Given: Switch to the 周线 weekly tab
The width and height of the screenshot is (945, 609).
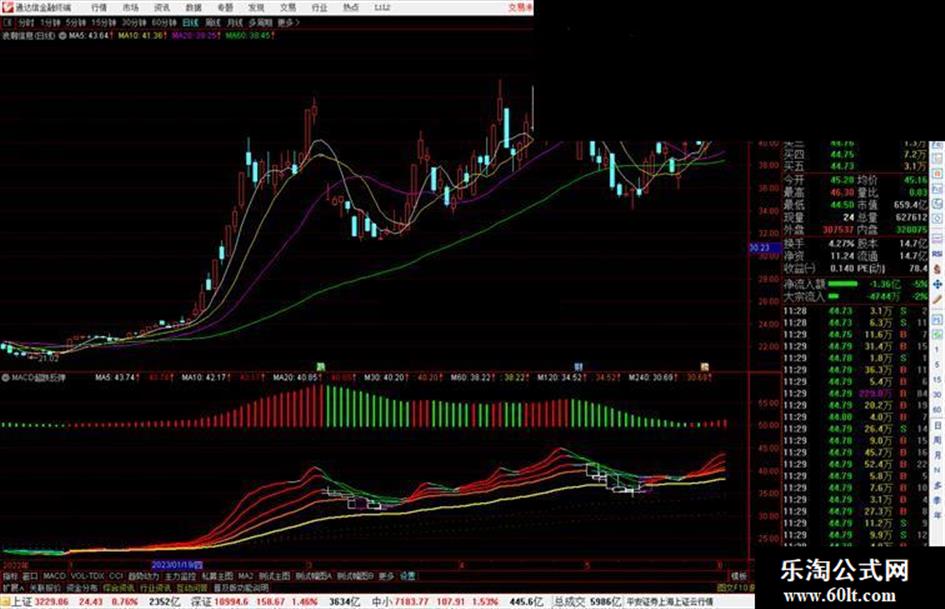Looking at the screenshot, I should click(x=213, y=22).
